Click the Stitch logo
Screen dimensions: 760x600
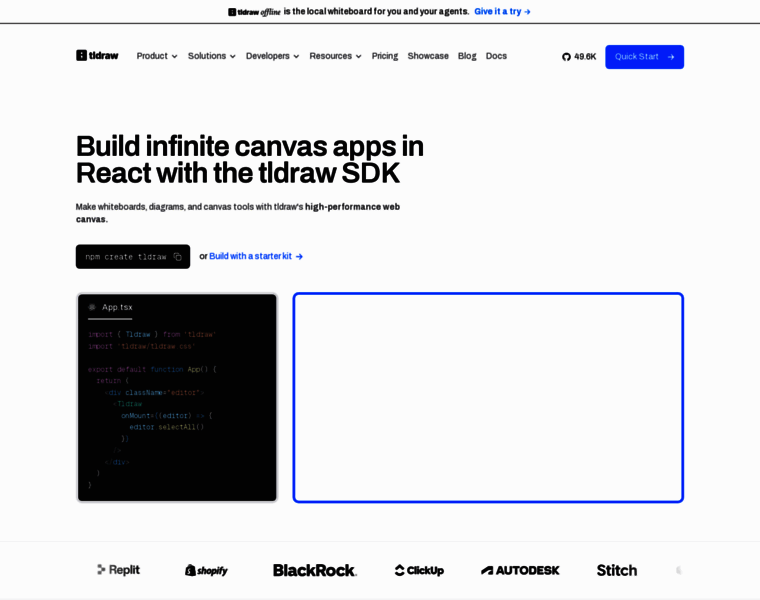[617, 570]
